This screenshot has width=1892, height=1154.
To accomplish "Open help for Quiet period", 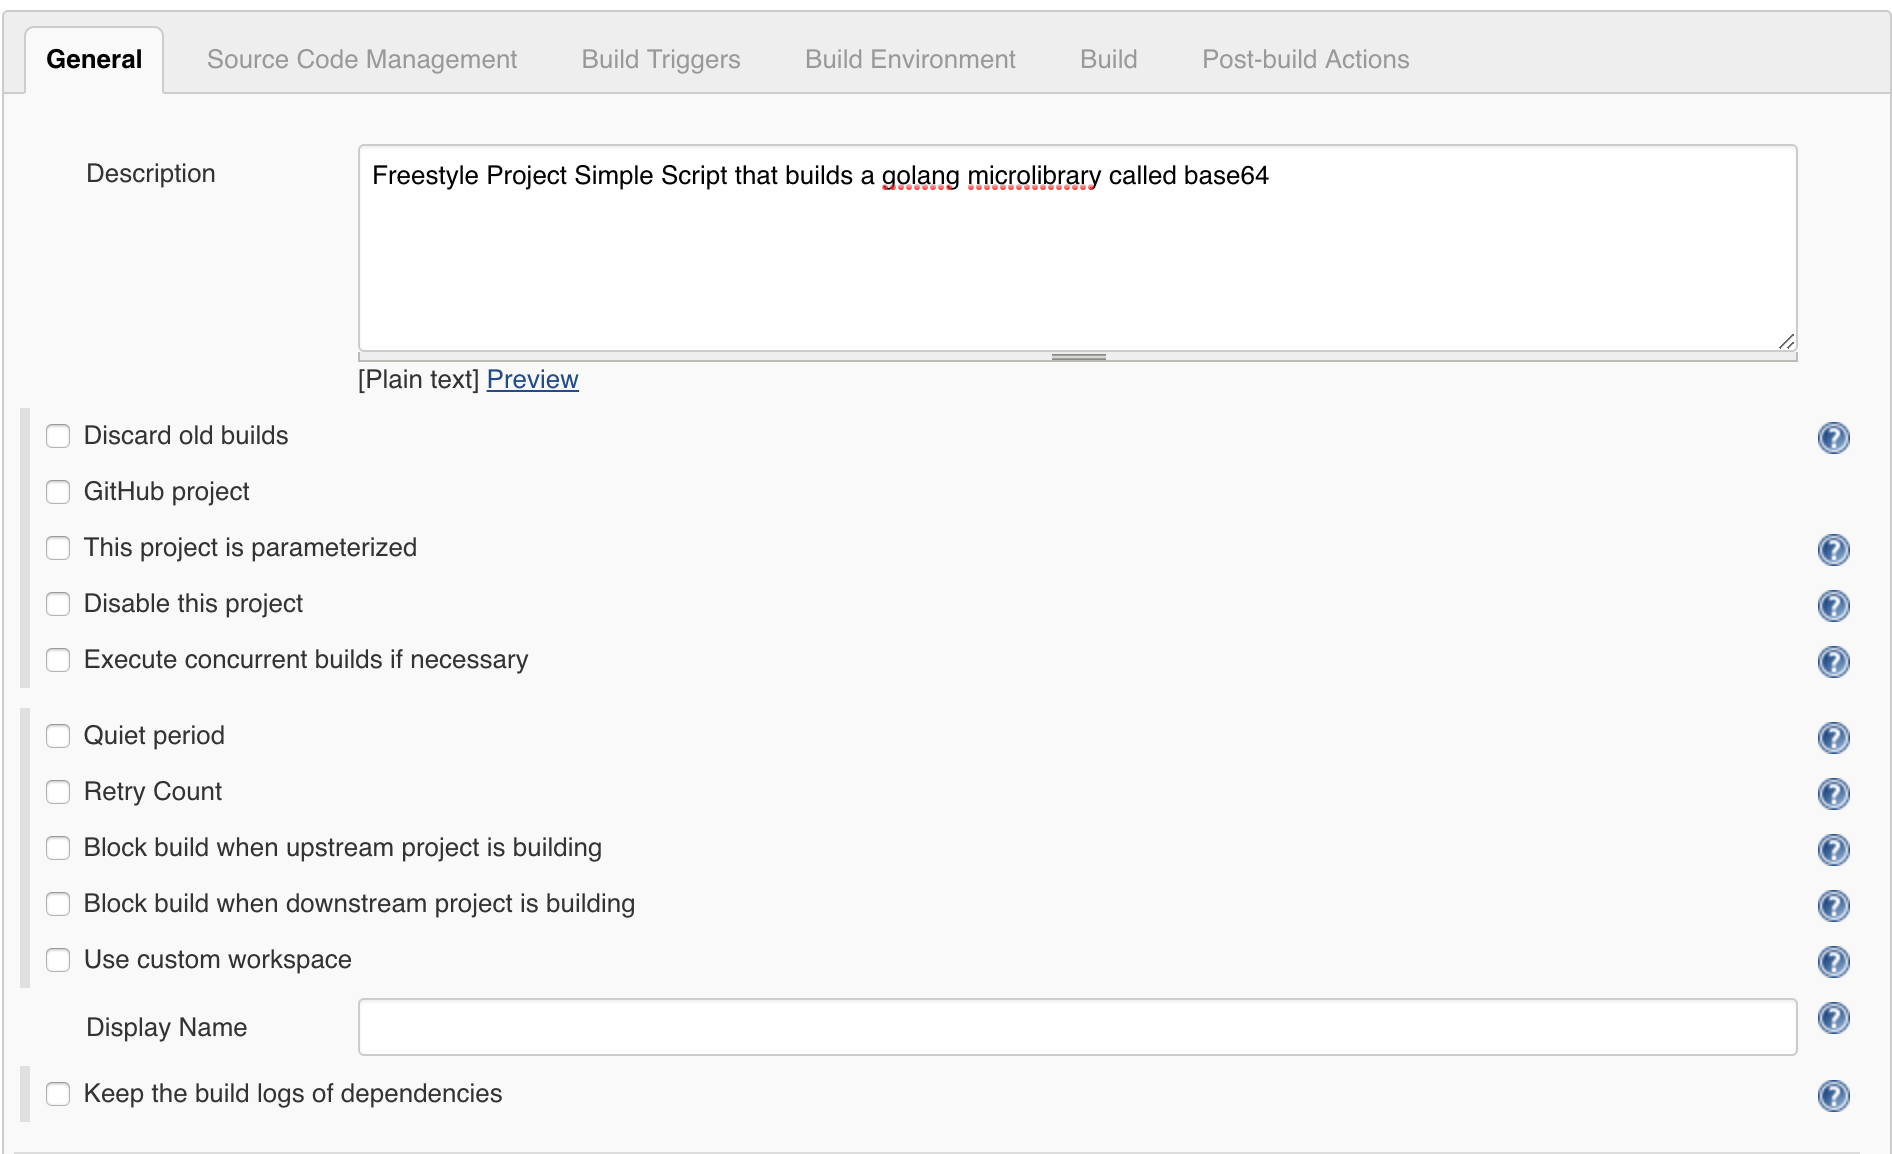I will [1833, 738].
